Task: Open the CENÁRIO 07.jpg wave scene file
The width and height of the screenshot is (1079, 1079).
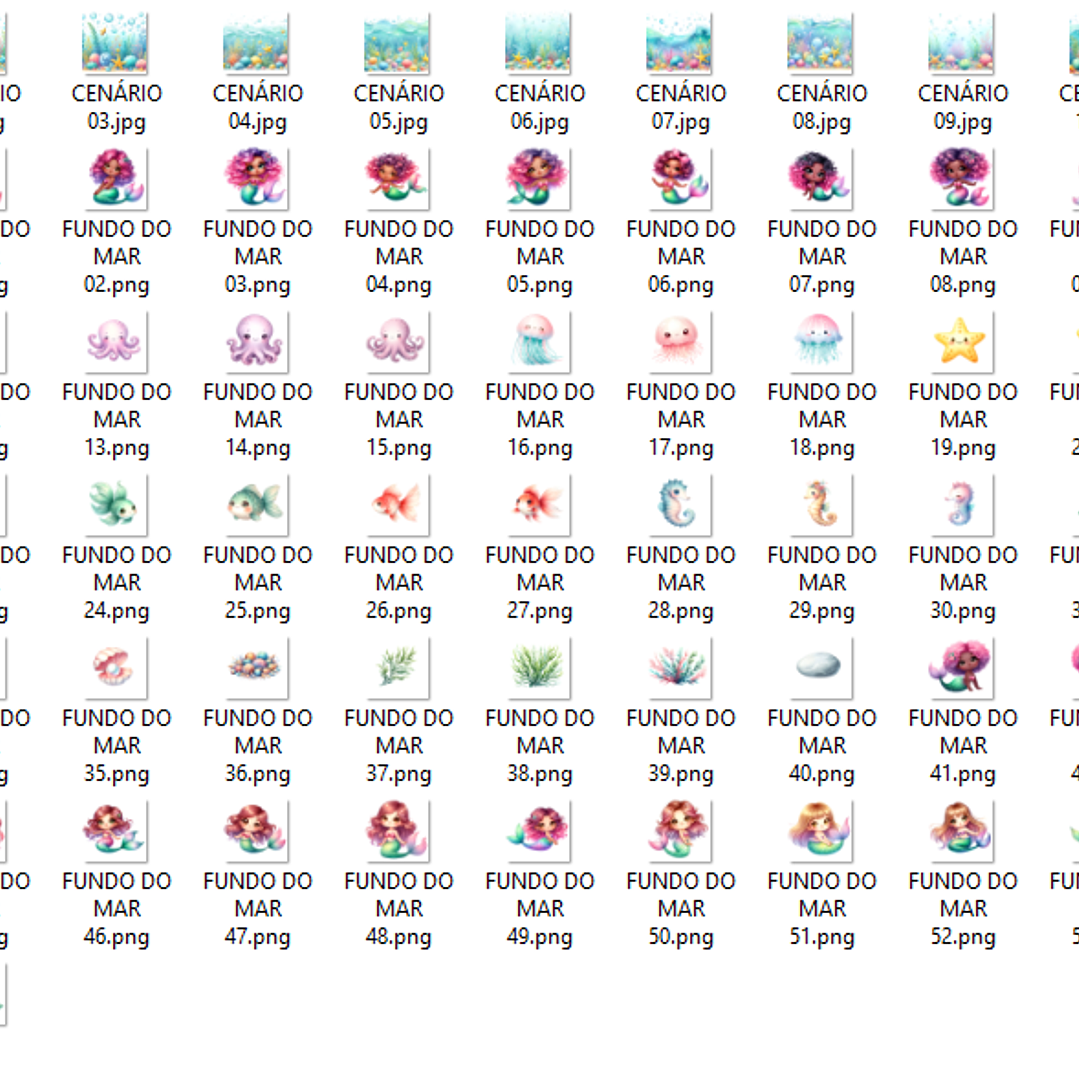Action: (680, 43)
